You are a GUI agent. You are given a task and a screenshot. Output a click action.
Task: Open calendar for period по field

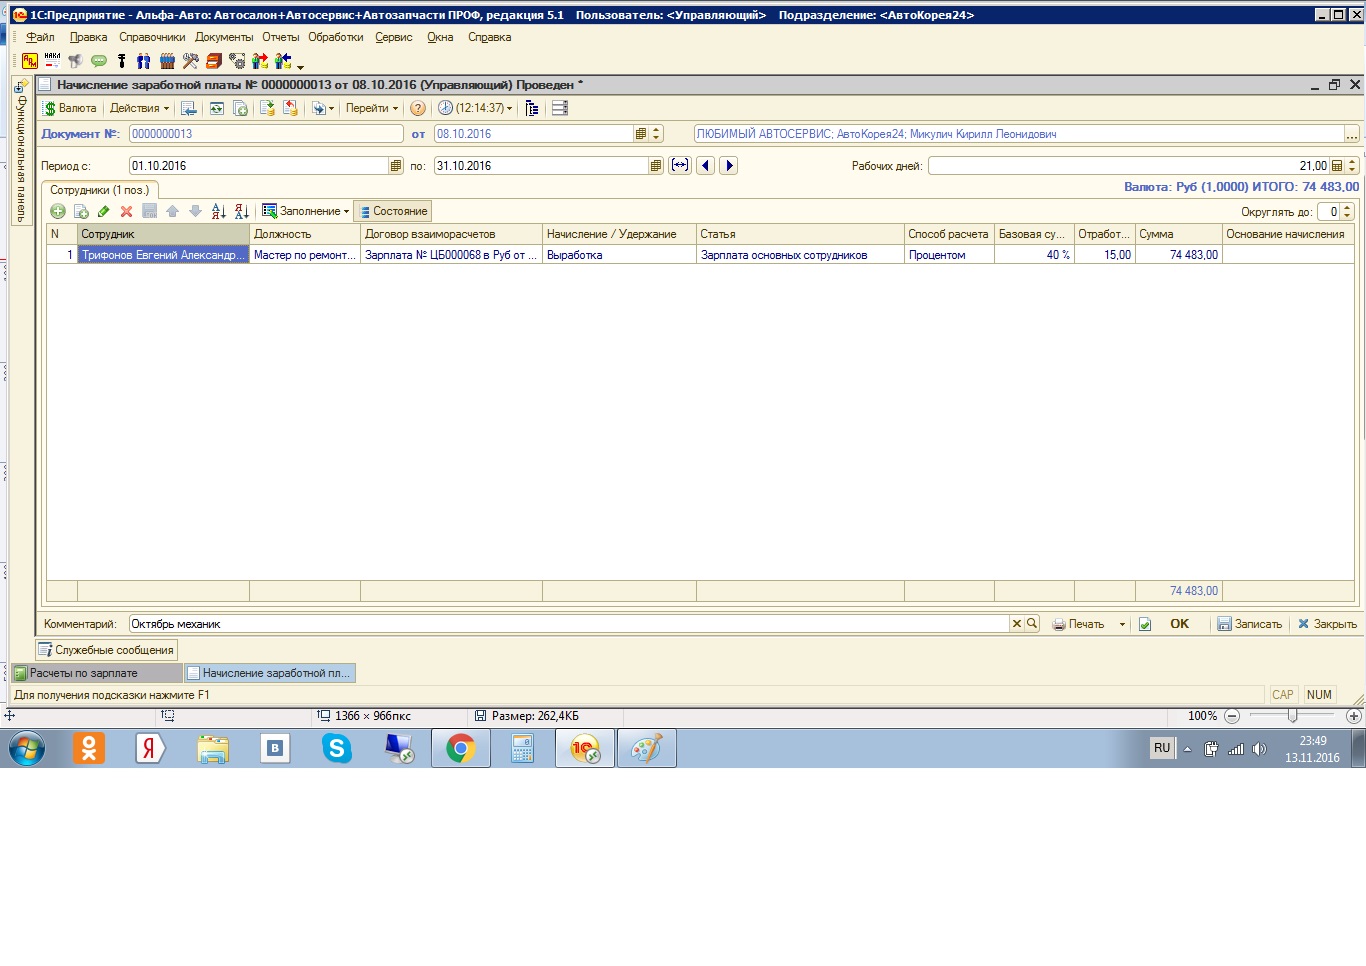656,166
